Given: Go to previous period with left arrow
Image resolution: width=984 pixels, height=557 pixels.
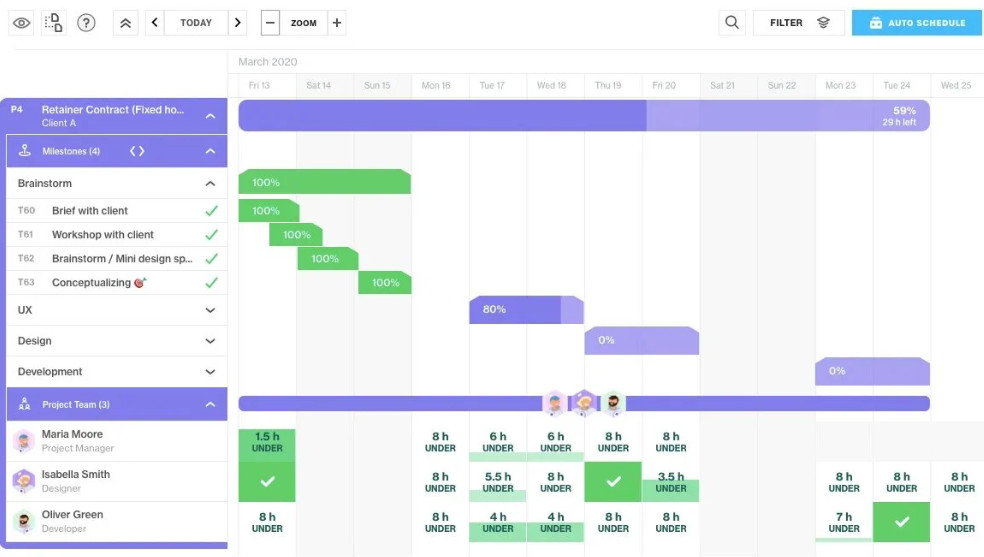Looking at the screenshot, I should tap(155, 23).
